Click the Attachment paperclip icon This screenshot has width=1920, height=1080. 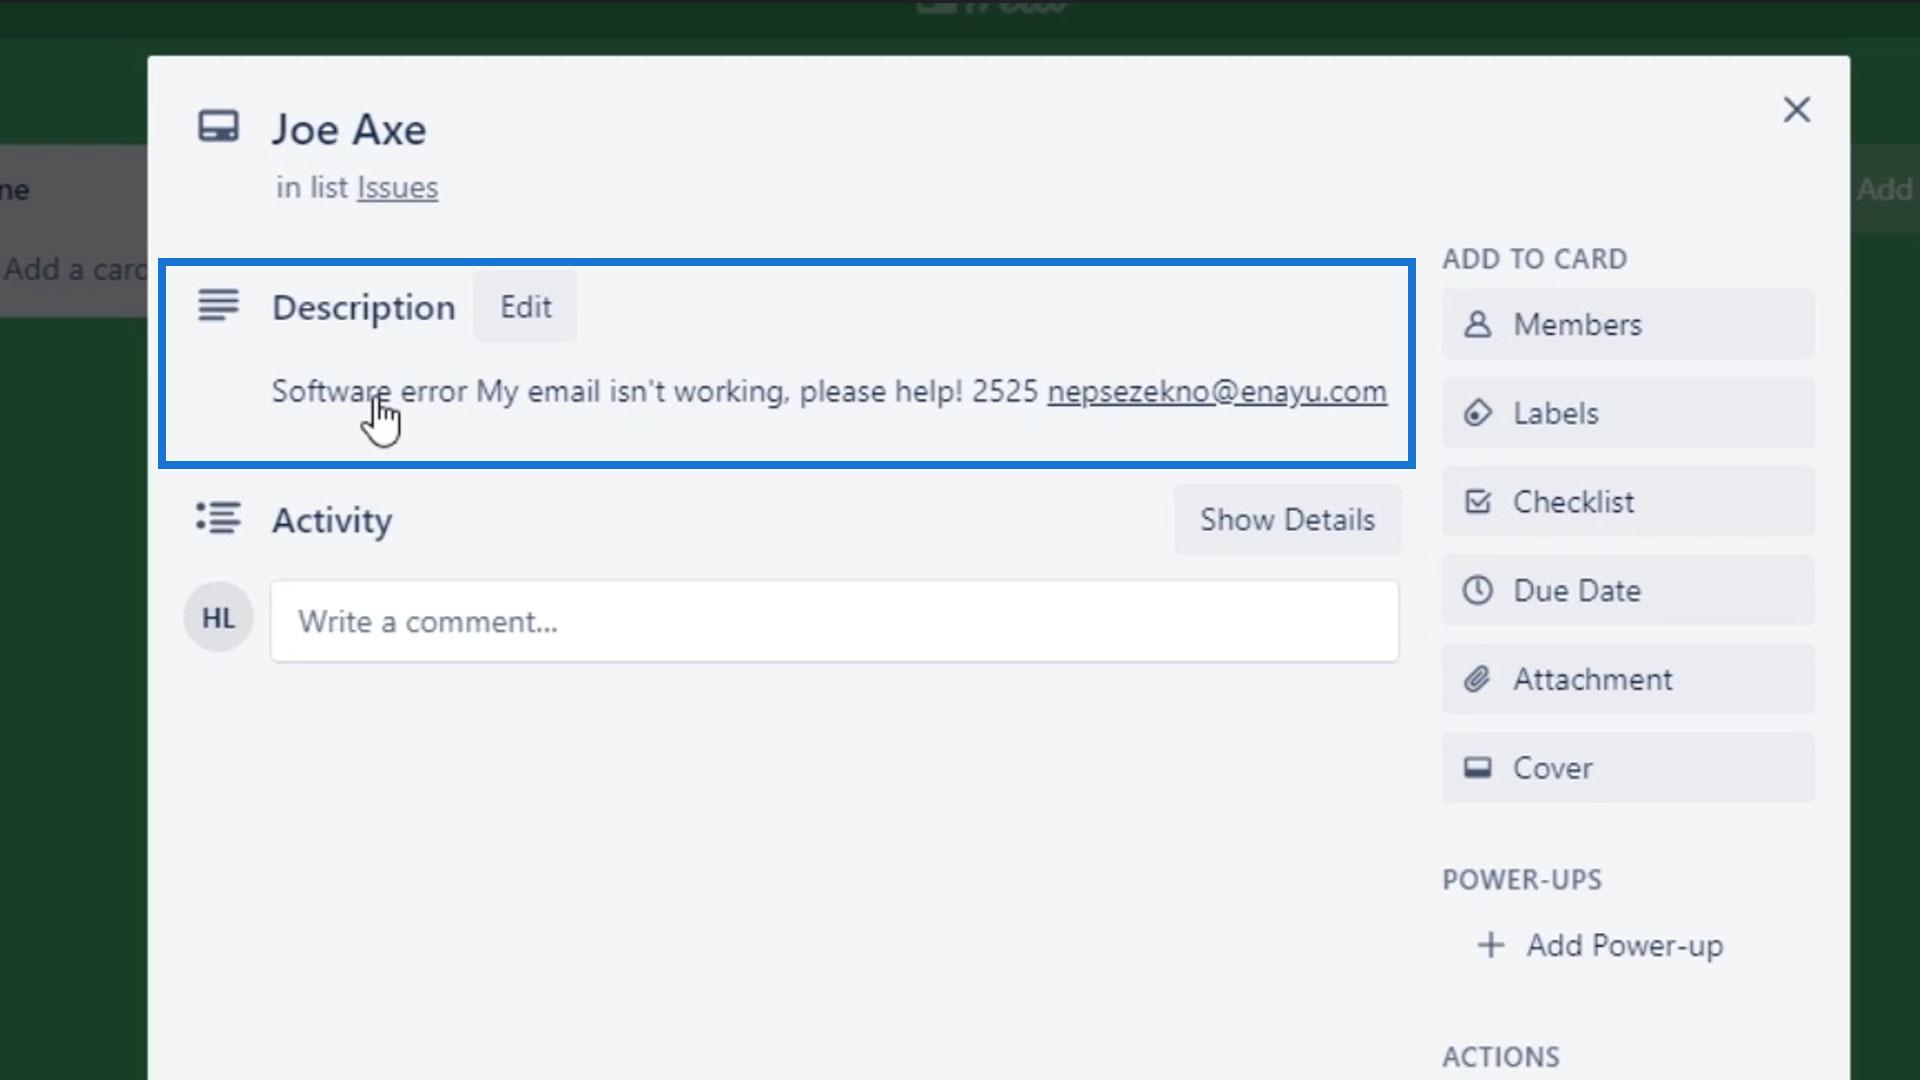tap(1477, 679)
